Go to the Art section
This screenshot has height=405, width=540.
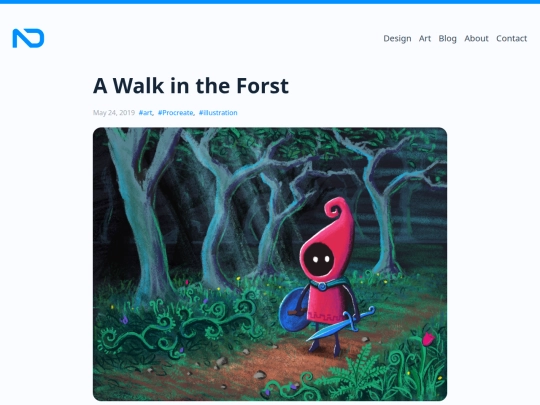click(x=425, y=38)
